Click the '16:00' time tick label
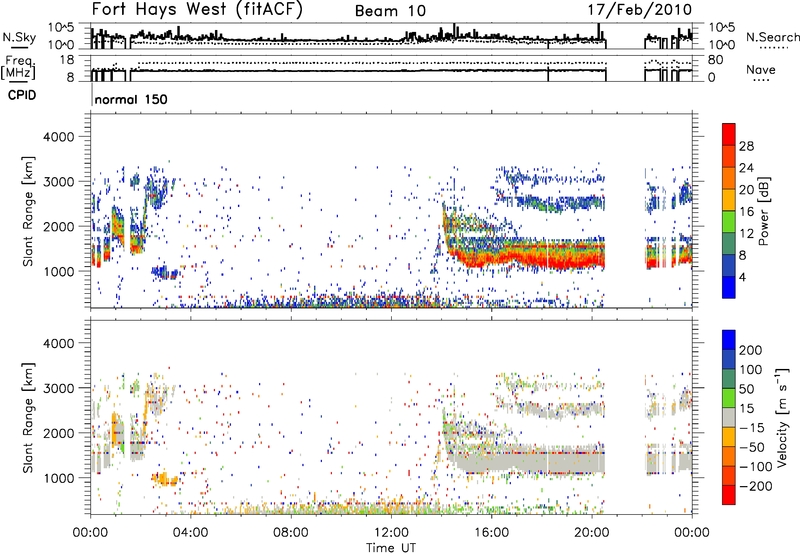 tap(491, 533)
